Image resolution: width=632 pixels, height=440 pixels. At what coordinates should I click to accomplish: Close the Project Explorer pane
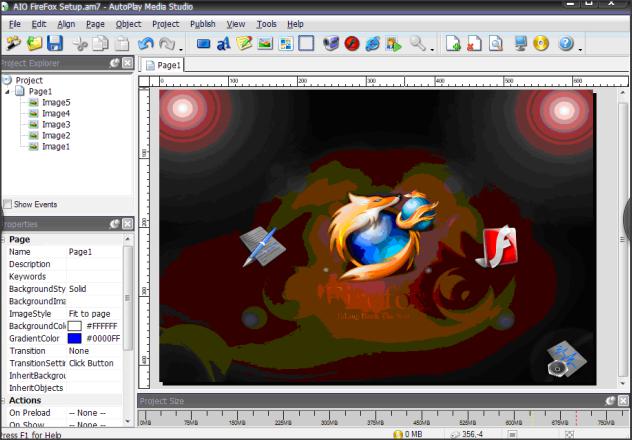(x=127, y=63)
